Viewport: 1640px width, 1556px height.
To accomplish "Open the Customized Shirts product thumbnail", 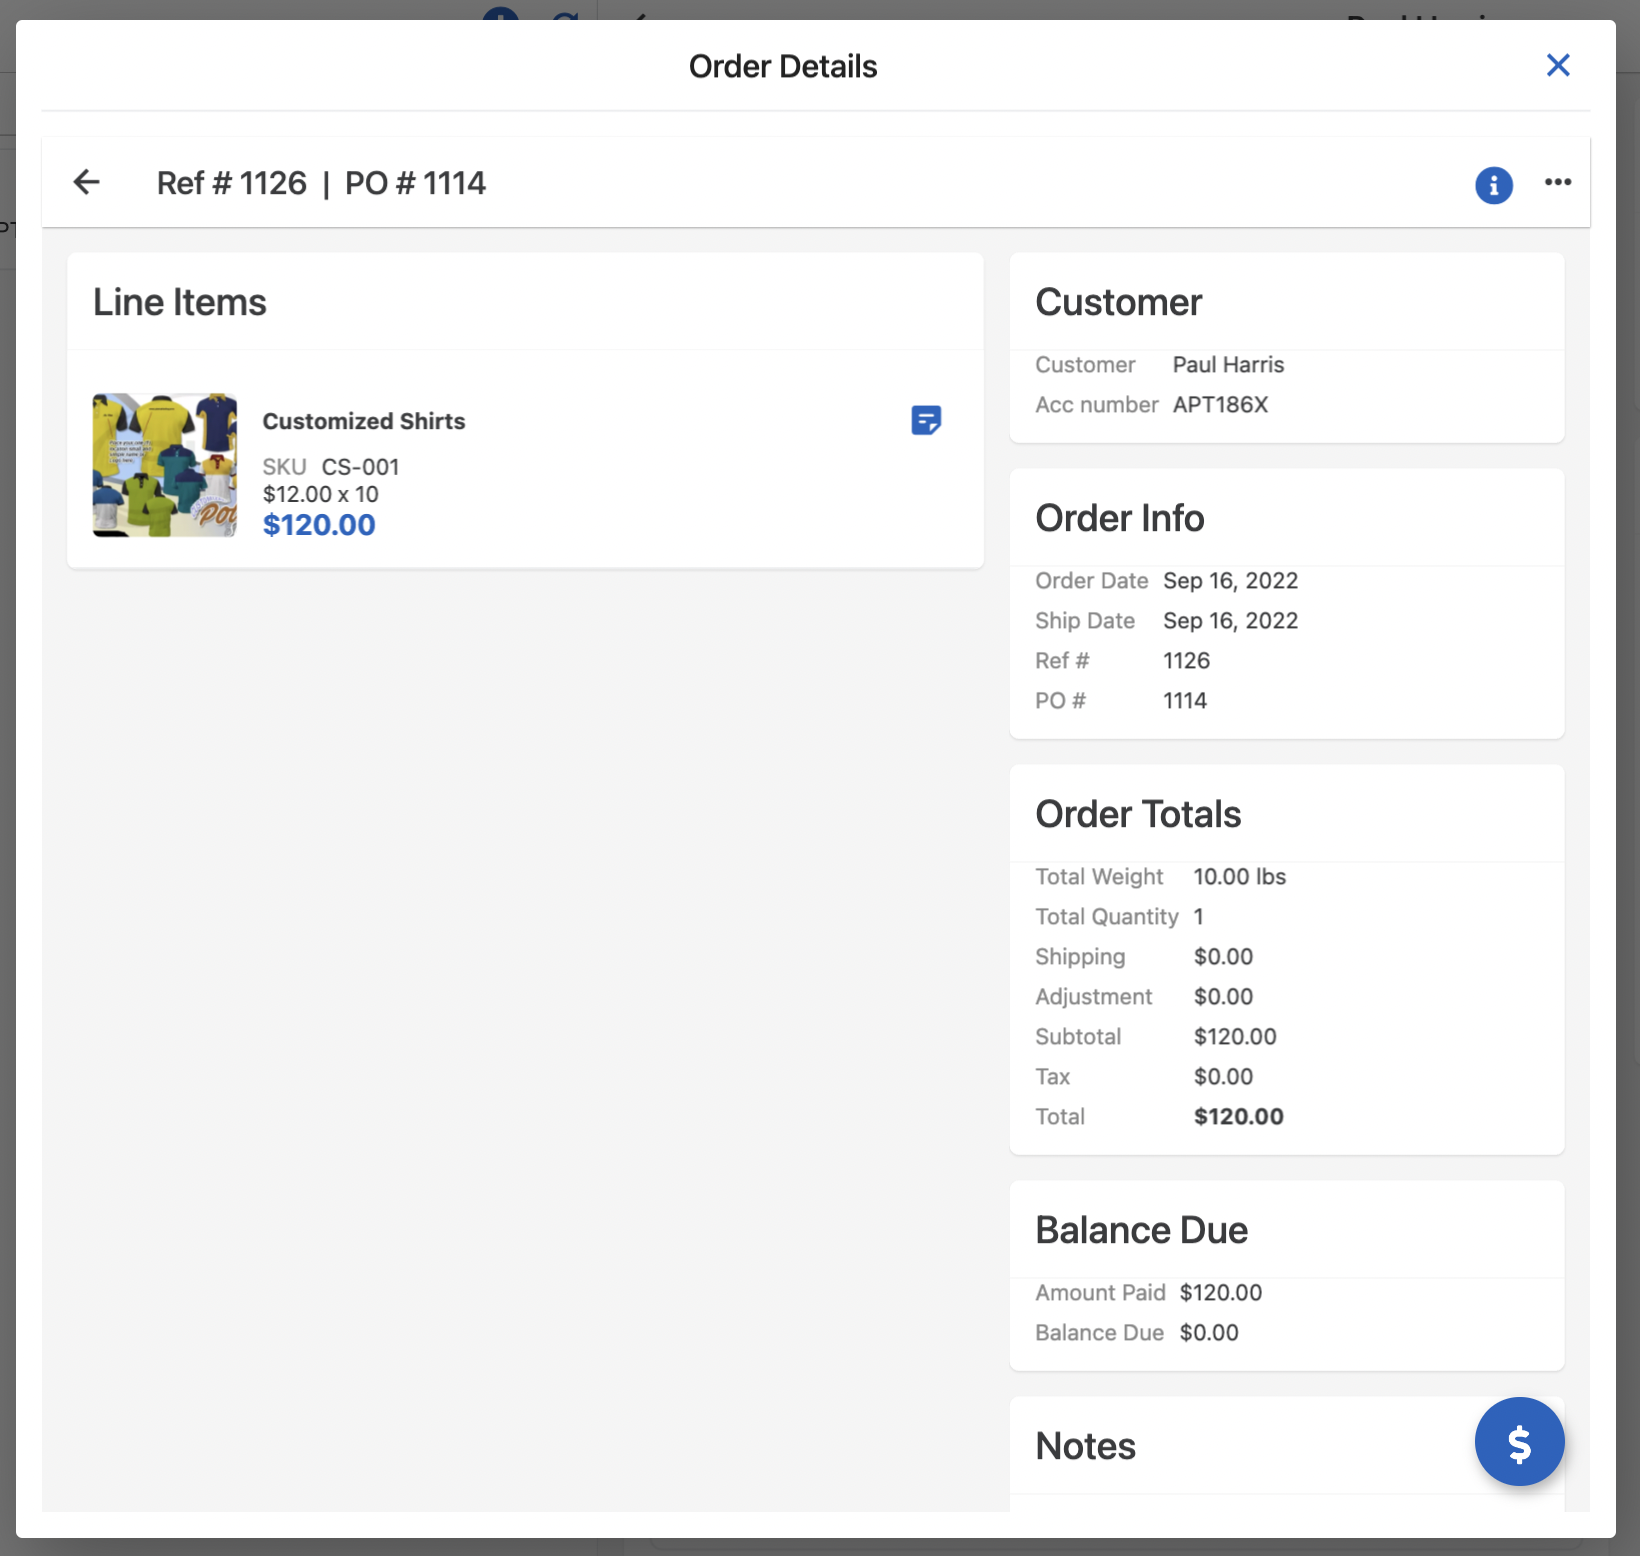I will (x=165, y=465).
